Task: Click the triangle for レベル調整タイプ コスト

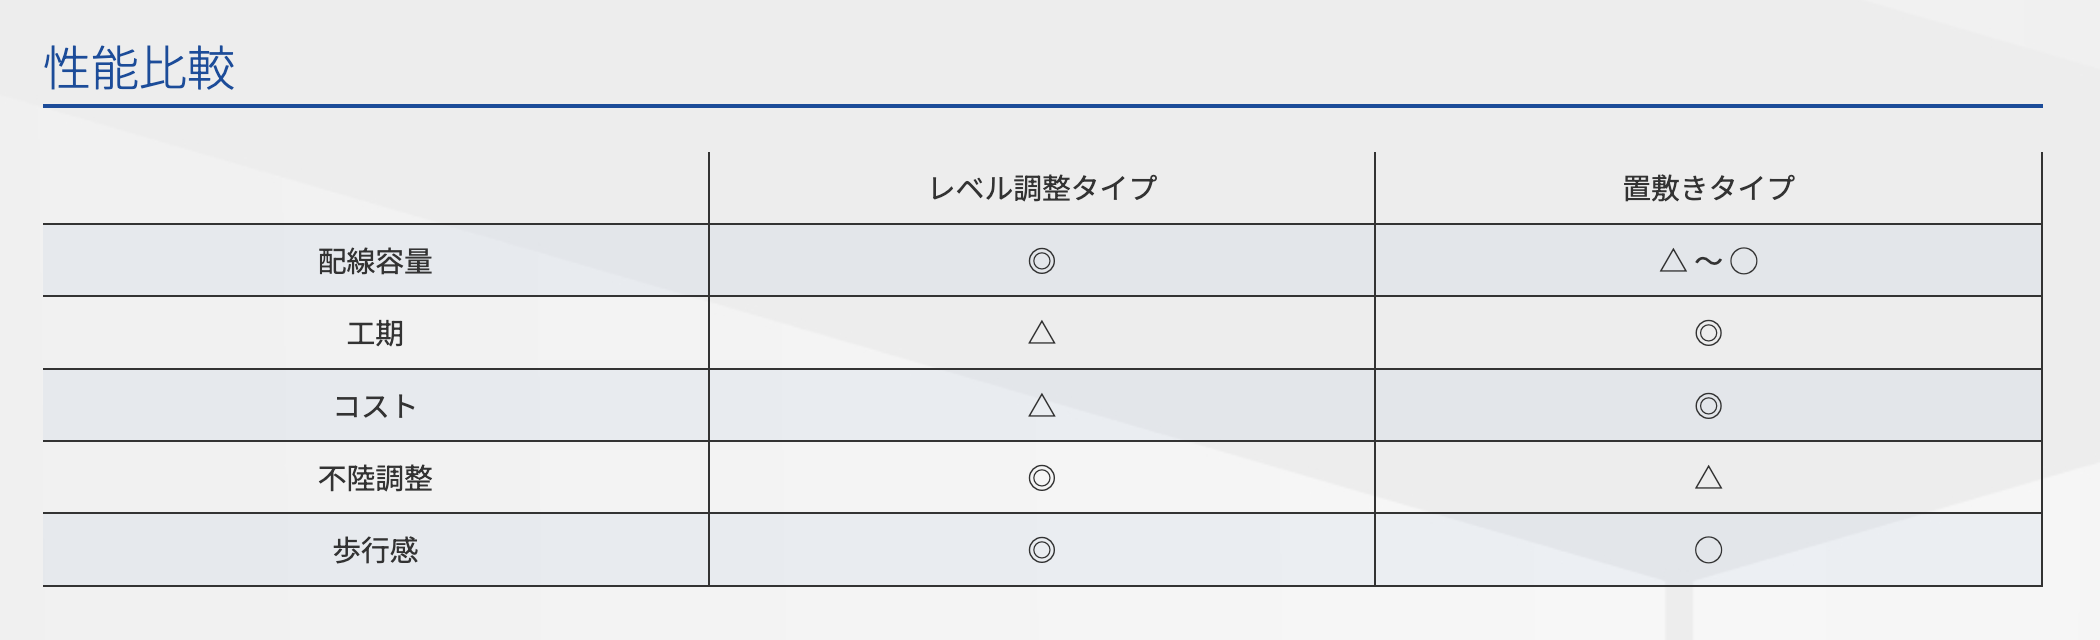Action: 1042,406
